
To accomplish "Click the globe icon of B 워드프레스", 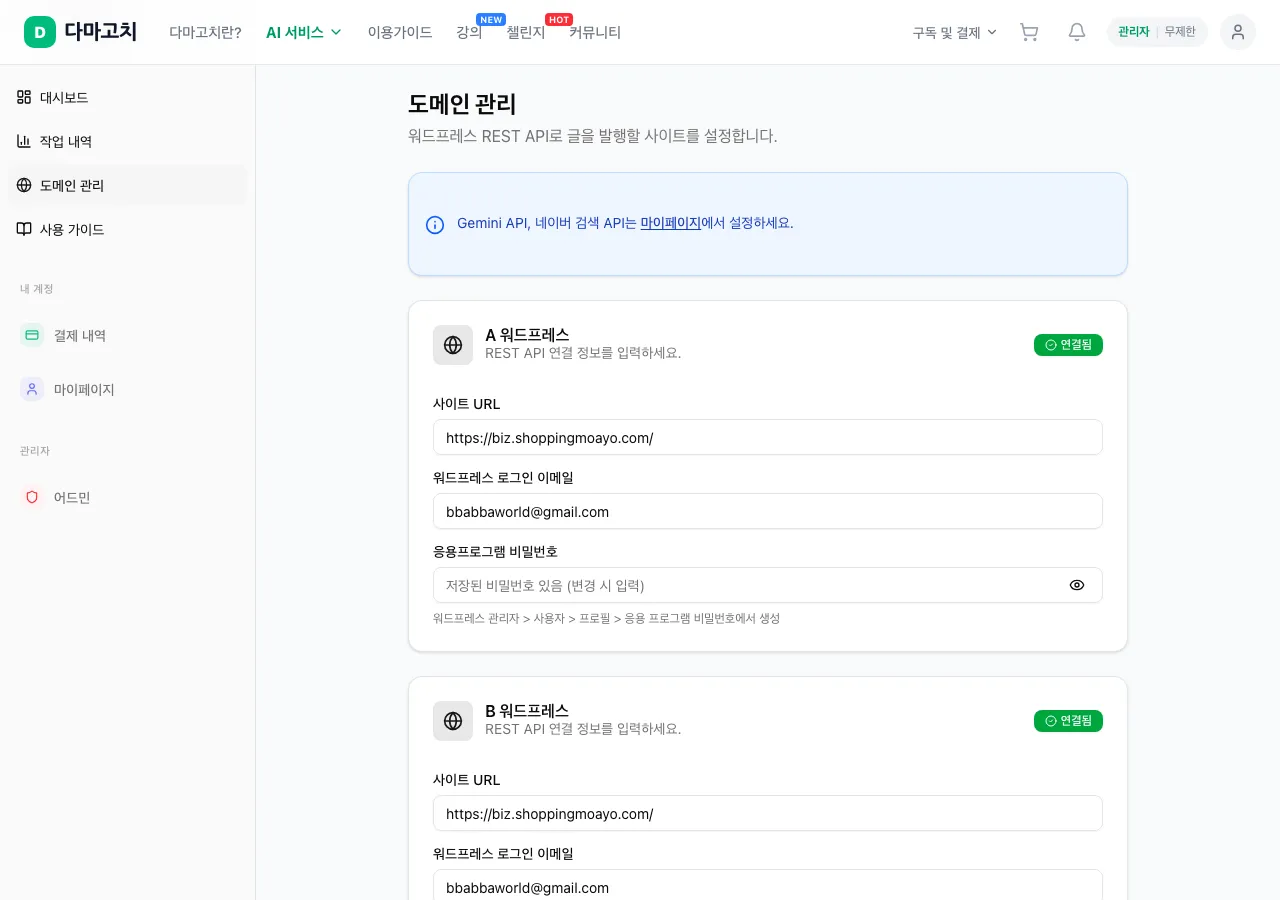I will point(453,721).
